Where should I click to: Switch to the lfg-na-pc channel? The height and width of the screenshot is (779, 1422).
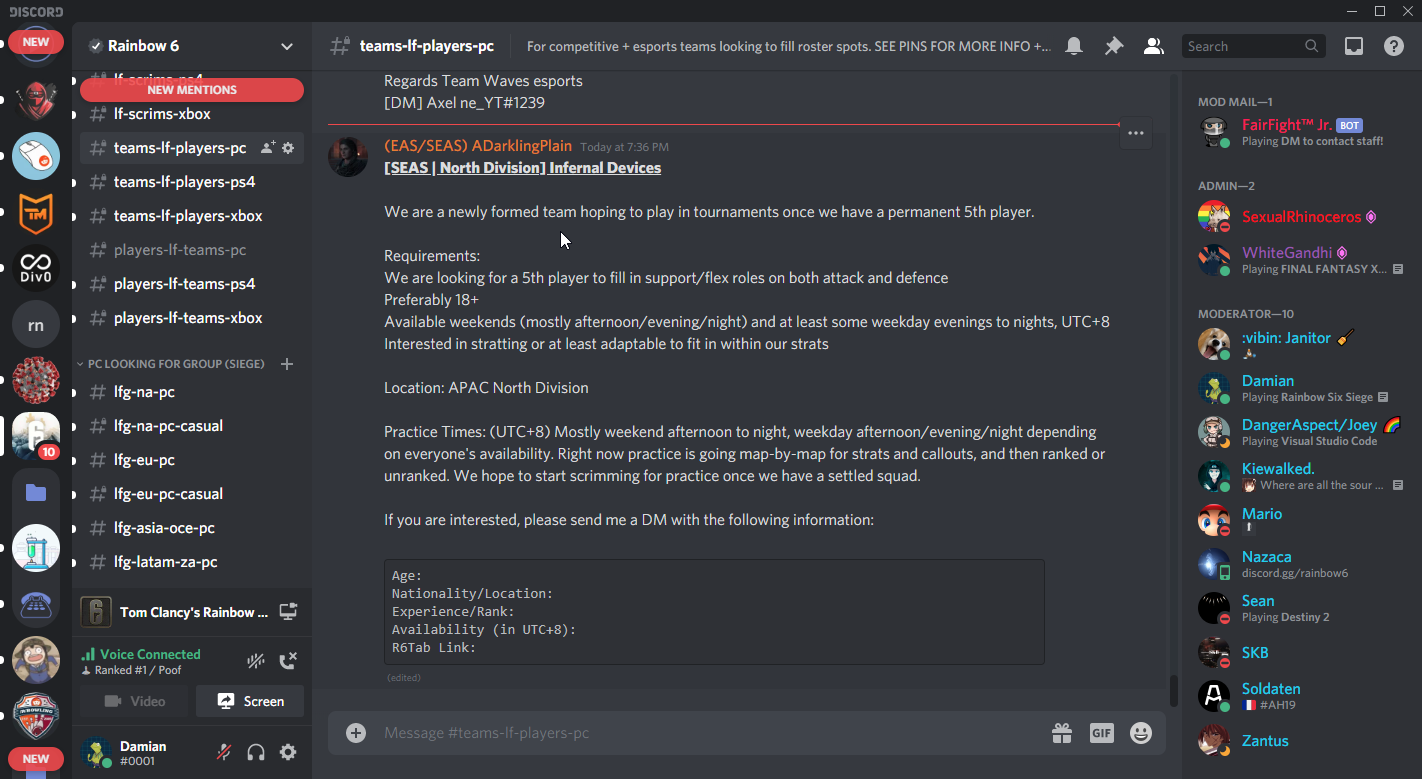click(144, 392)
